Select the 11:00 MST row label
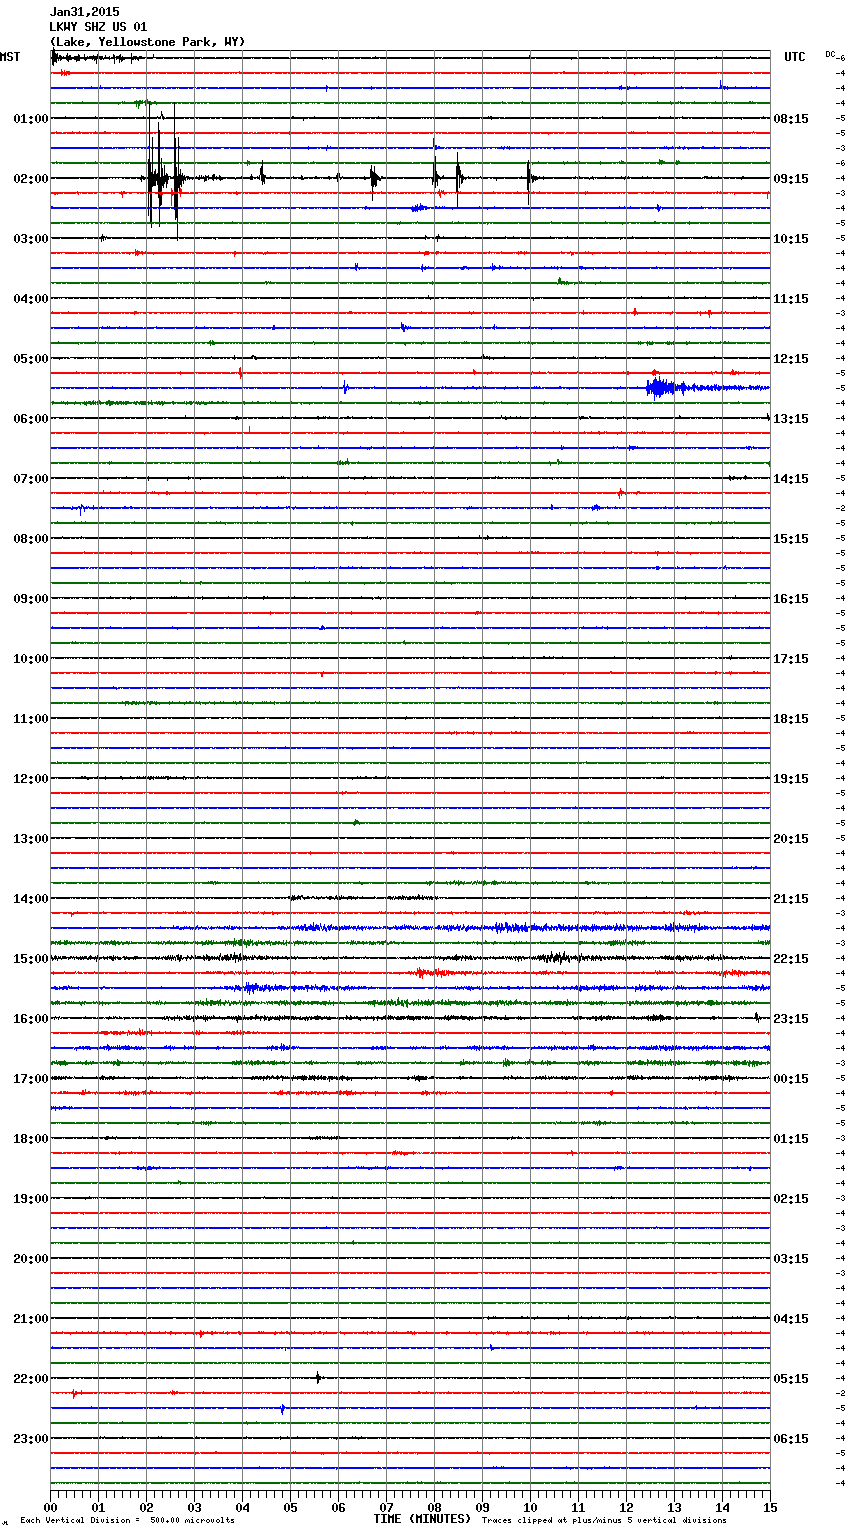Viewport: 850px width, 1534px height. point(31,719)
